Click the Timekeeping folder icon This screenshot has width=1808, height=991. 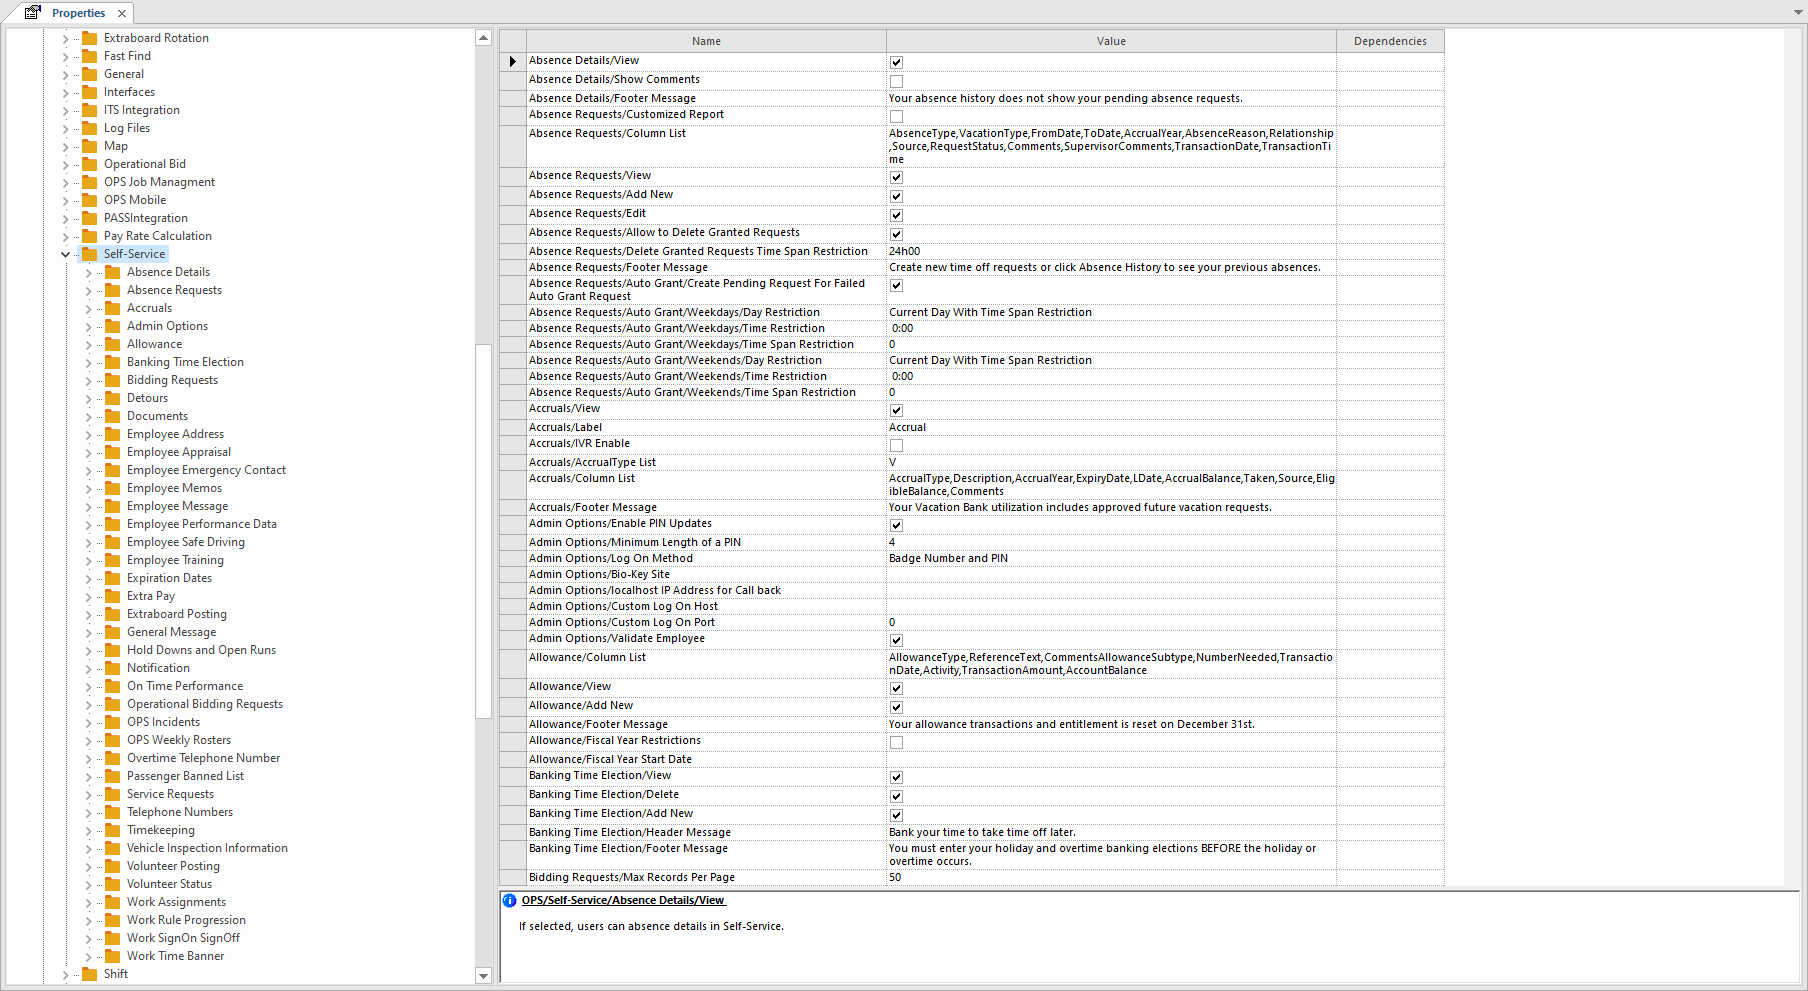[113, 830]
